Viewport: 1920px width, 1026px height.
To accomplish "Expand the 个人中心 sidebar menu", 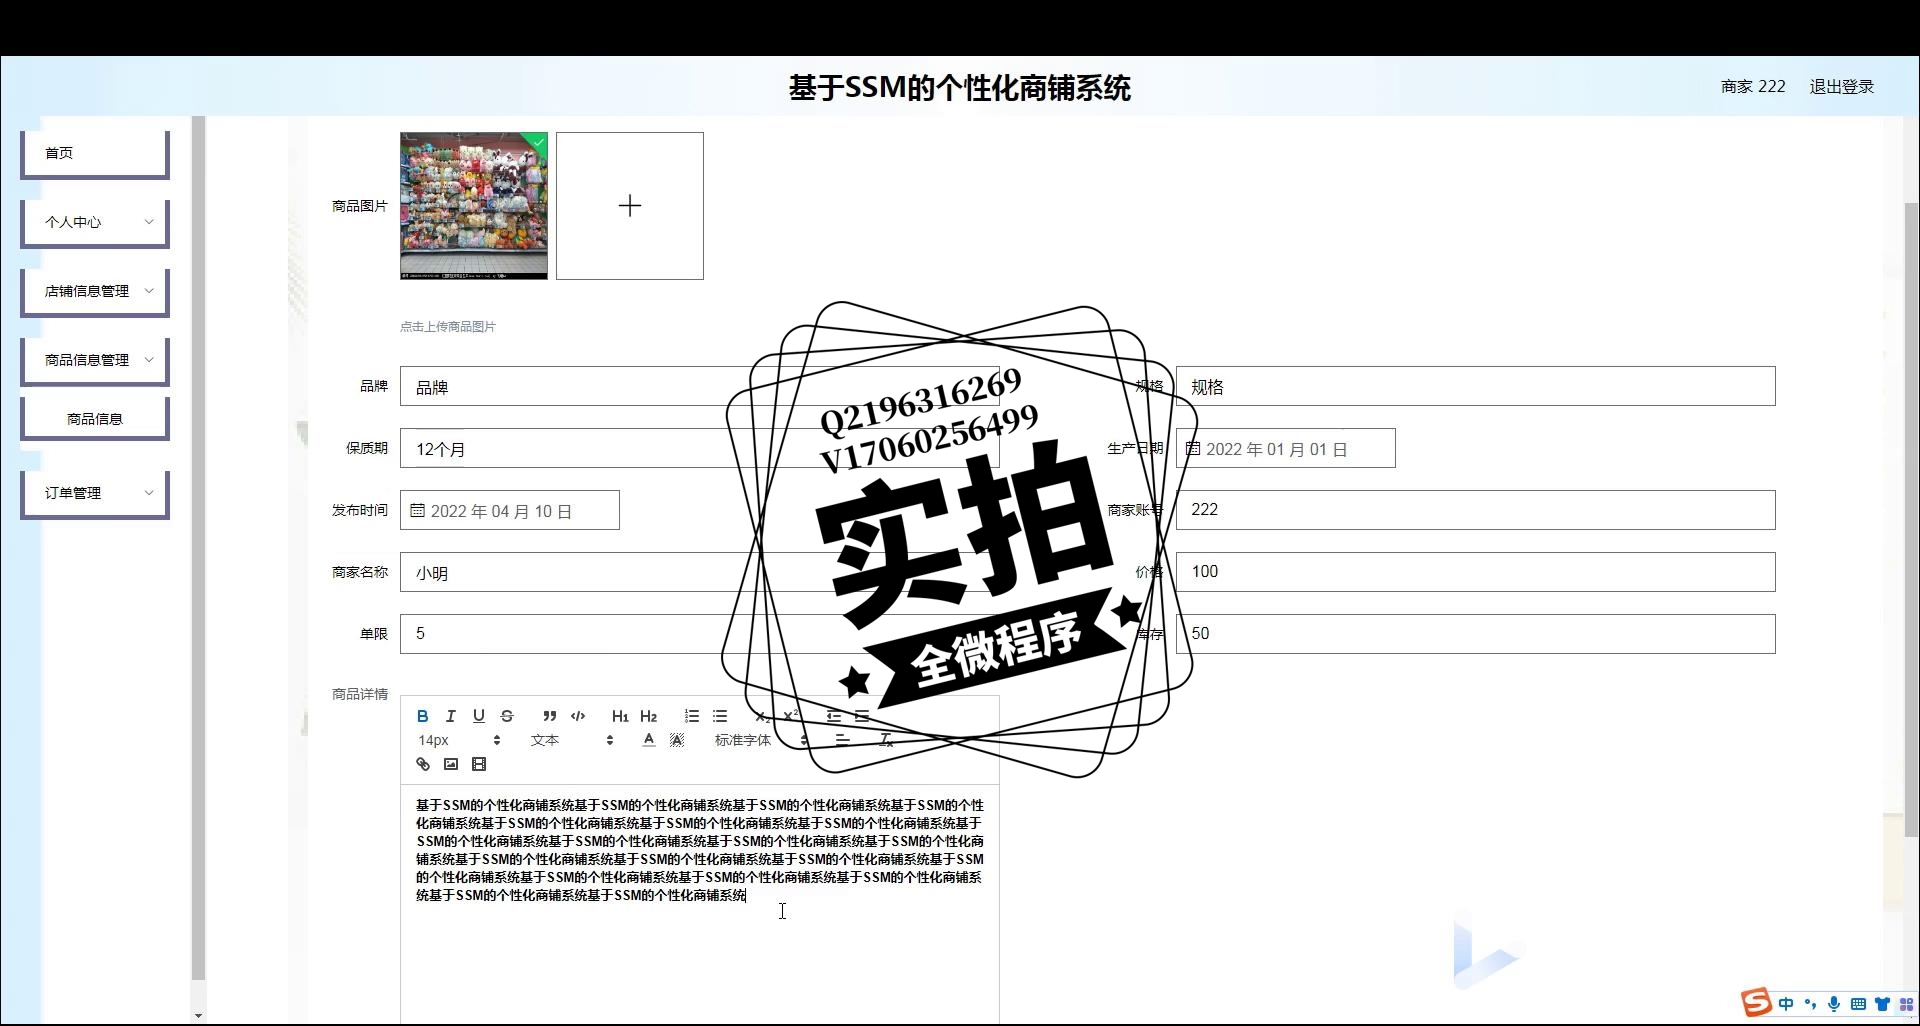I will (x=95, y=222).
